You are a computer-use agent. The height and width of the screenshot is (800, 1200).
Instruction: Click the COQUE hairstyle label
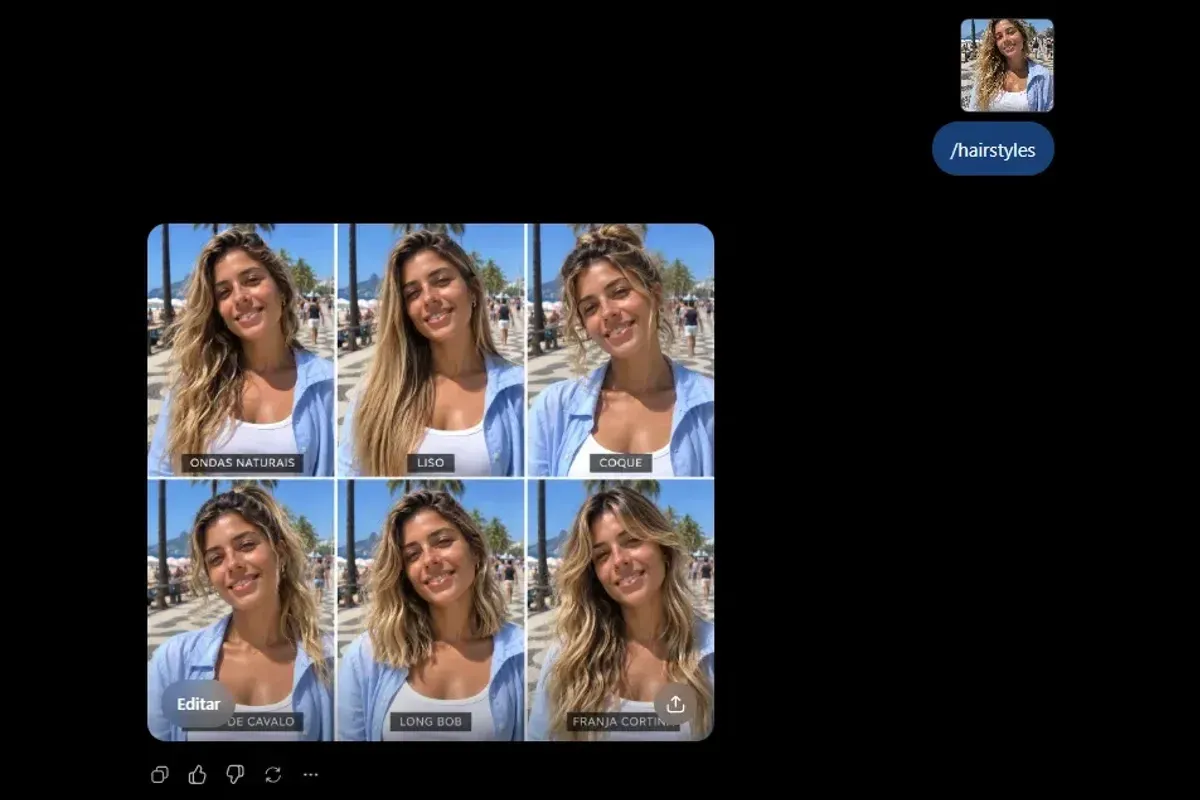tap(621, 463)
